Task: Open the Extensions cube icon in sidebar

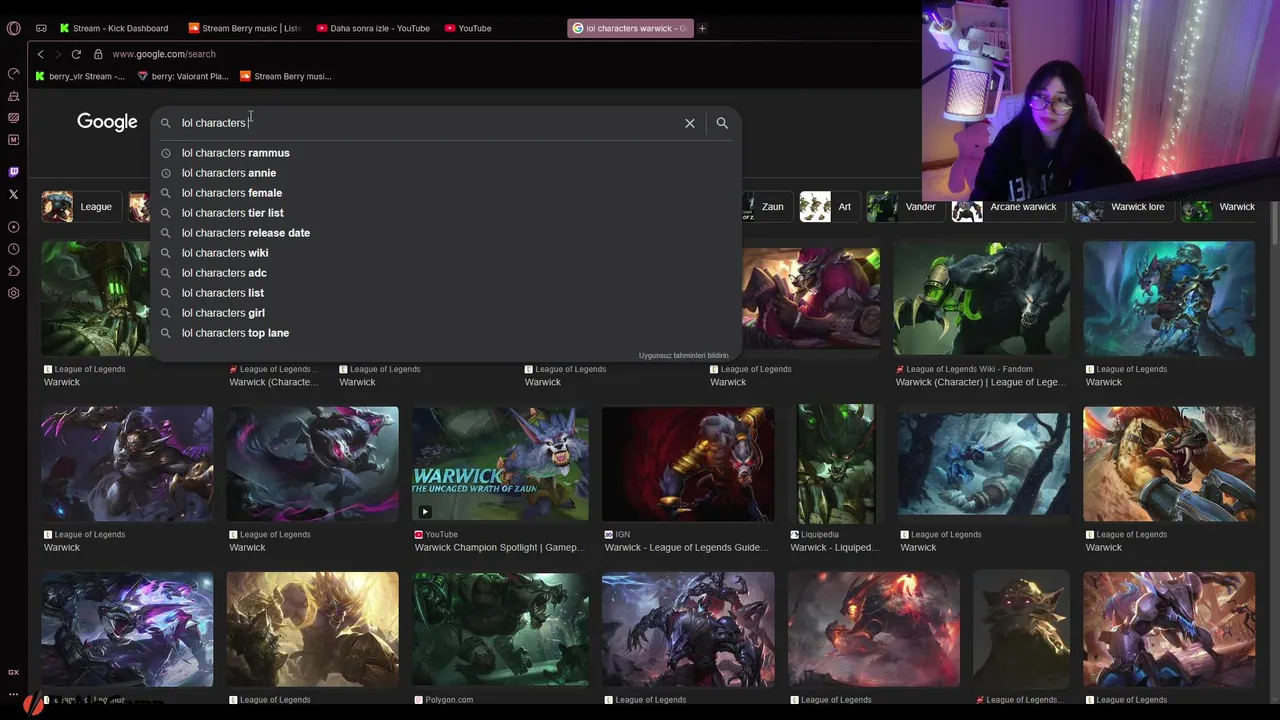Action: (x=13, y=271)
